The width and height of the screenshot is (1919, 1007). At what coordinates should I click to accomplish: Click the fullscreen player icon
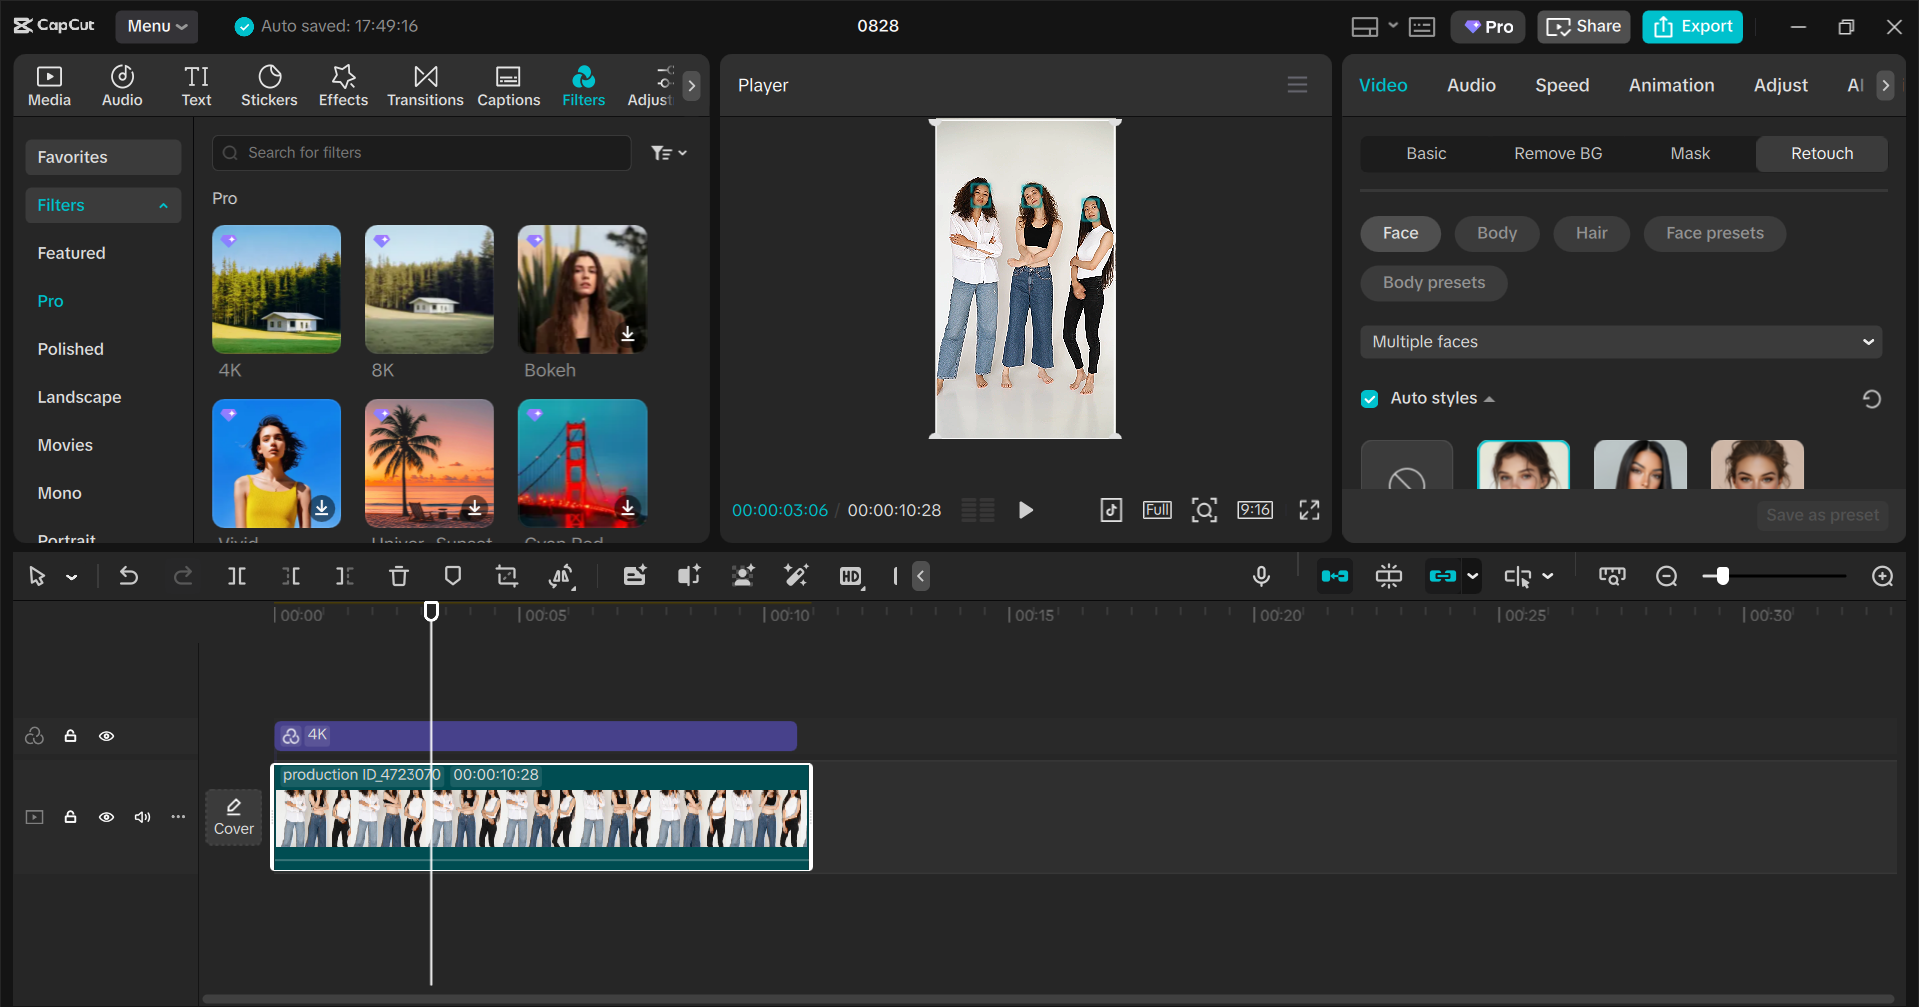(1309, 510)
